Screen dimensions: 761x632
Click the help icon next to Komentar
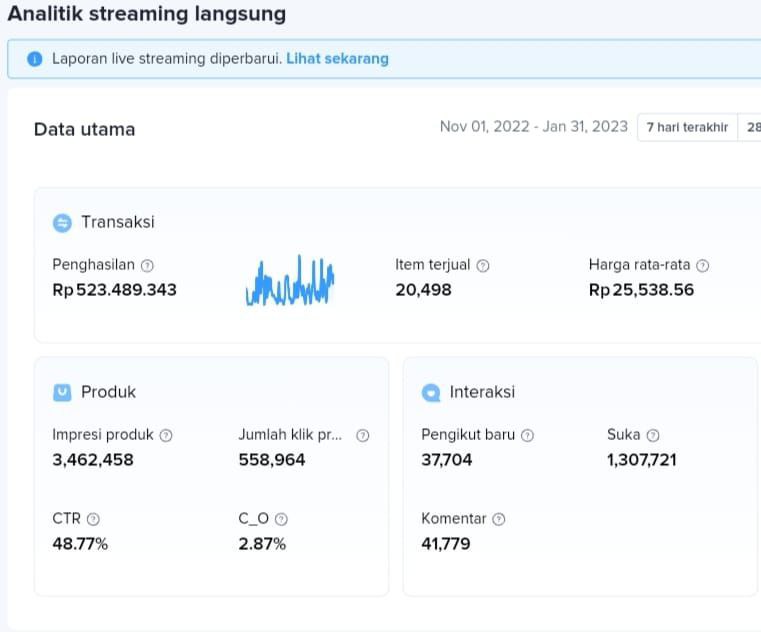pyautogui.click(x=499, y=519)
